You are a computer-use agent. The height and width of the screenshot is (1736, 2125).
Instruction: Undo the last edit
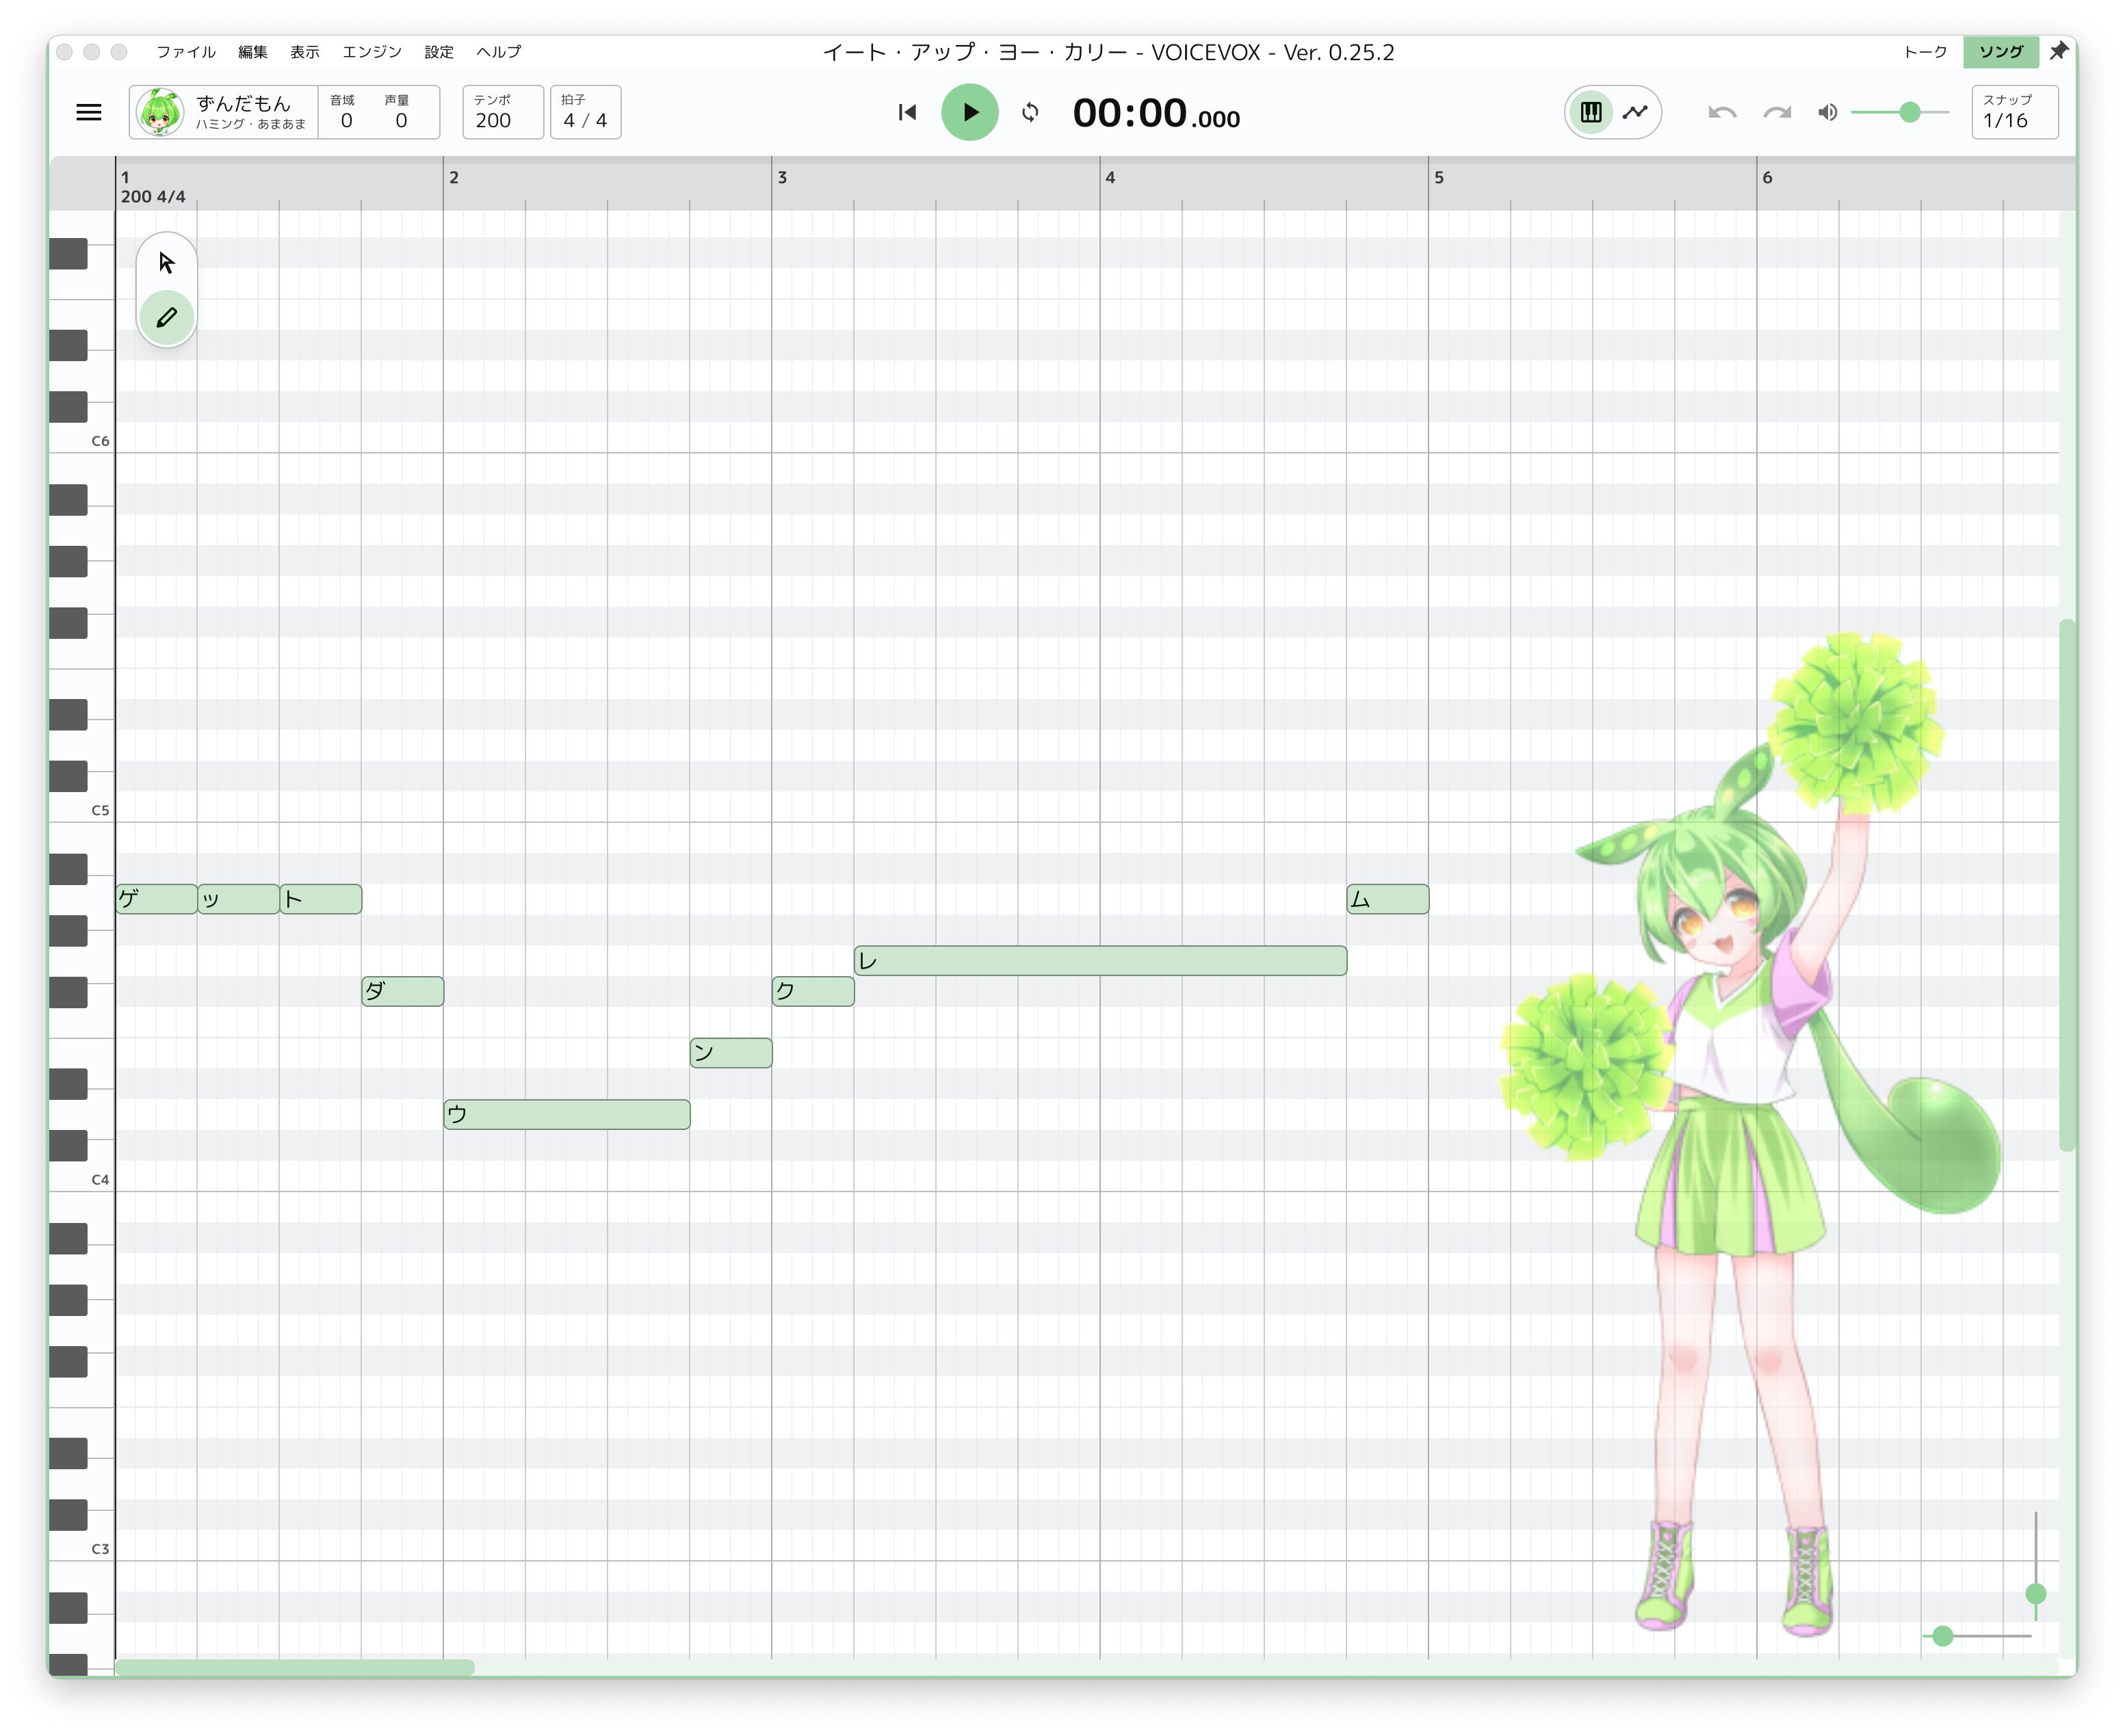[1722, 112]
